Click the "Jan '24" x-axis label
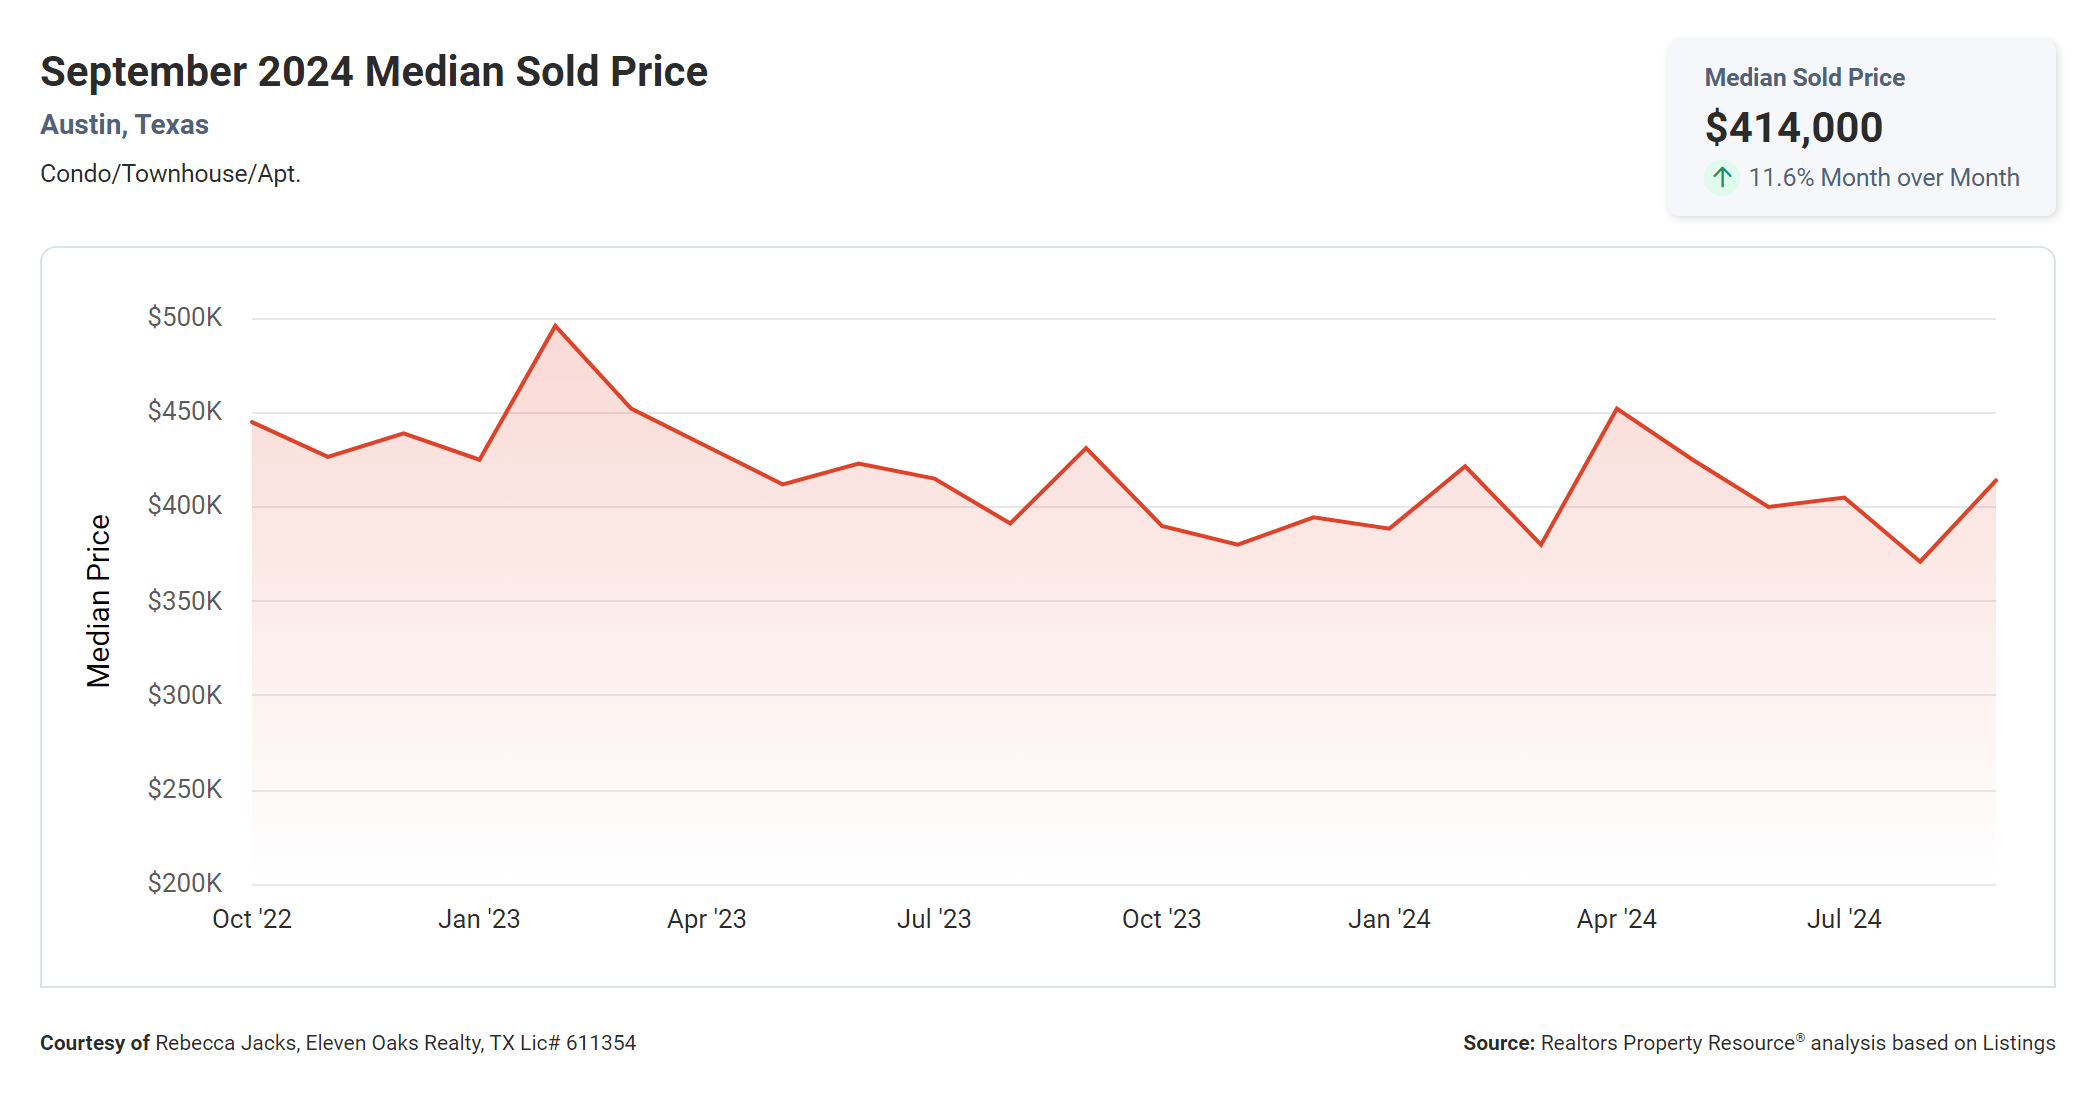 click(x=1389, y=919)
